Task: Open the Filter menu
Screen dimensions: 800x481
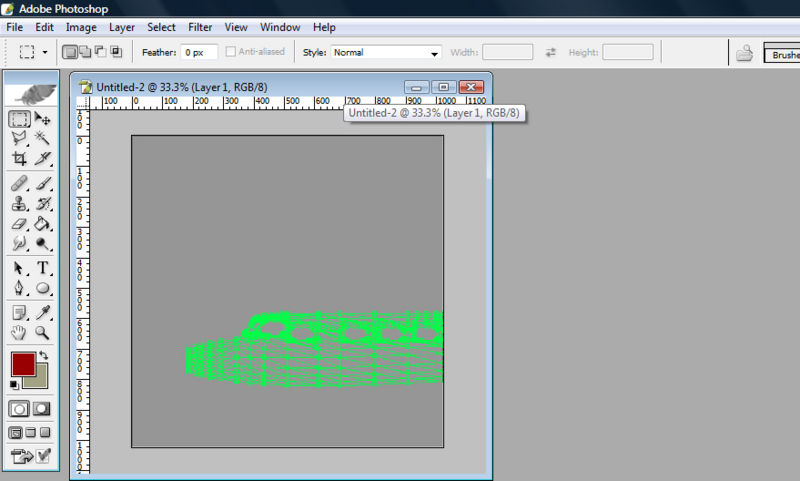Action: click(200, 27)
